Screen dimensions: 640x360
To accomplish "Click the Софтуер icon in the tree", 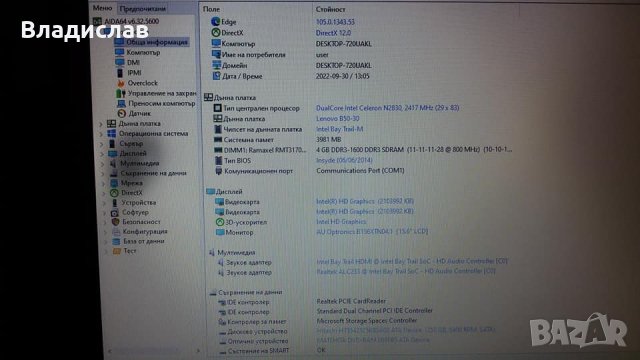I will [115, 213].
